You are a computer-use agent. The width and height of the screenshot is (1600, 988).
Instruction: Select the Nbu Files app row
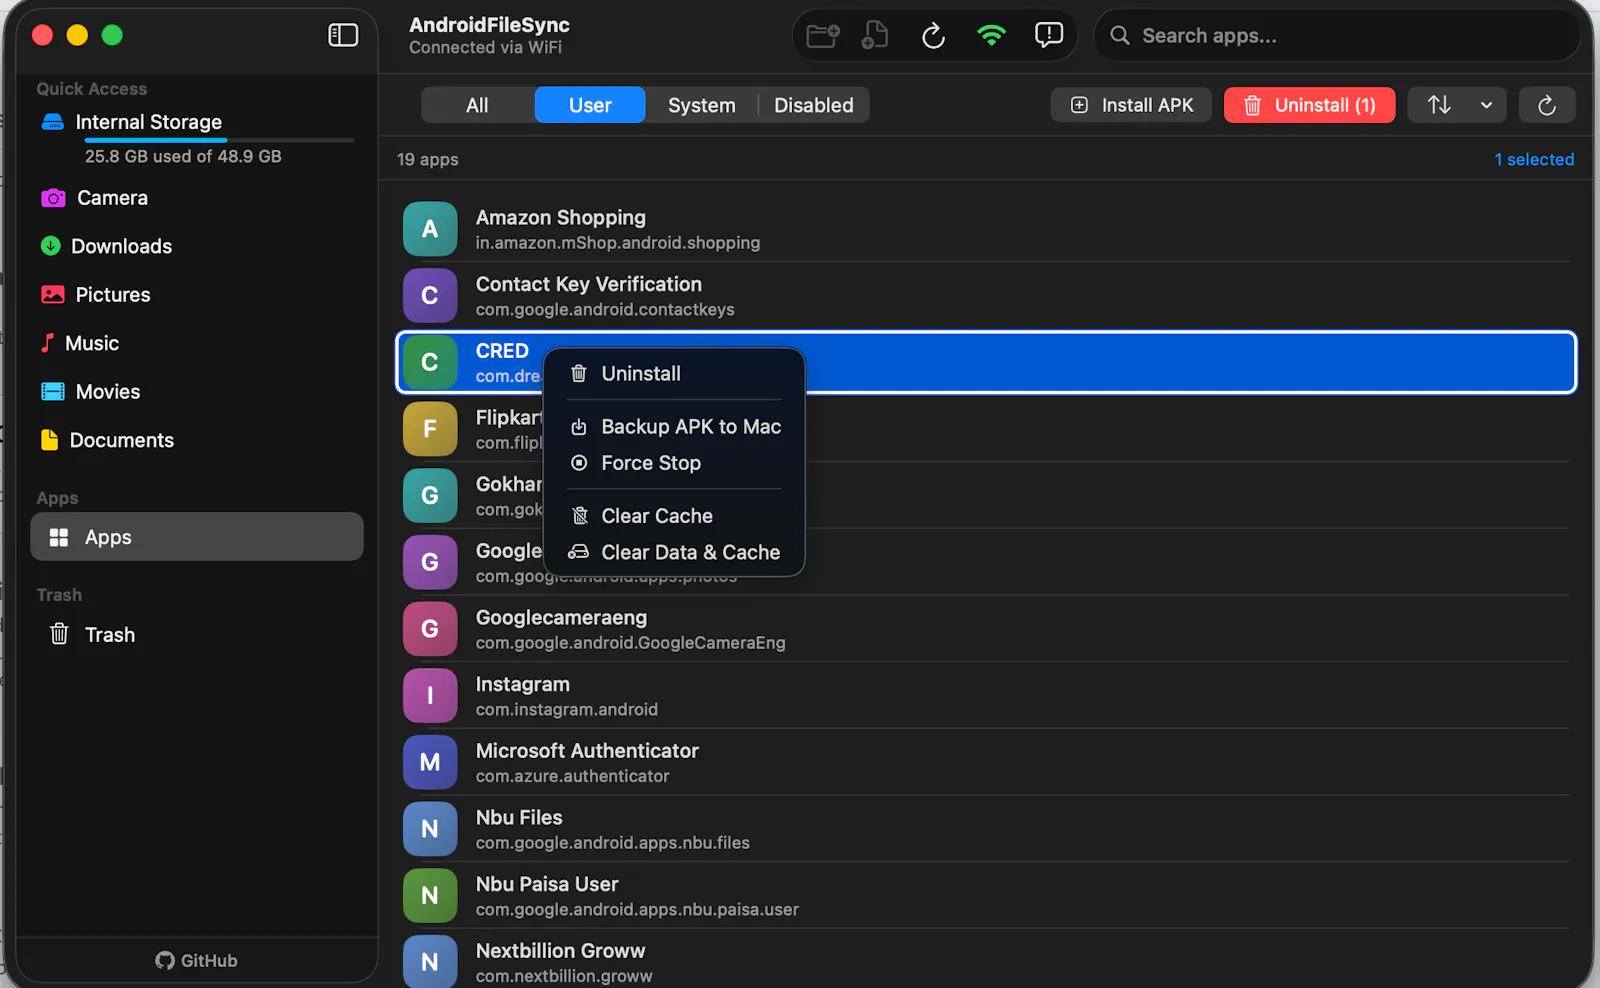click(x=986, y=829)
